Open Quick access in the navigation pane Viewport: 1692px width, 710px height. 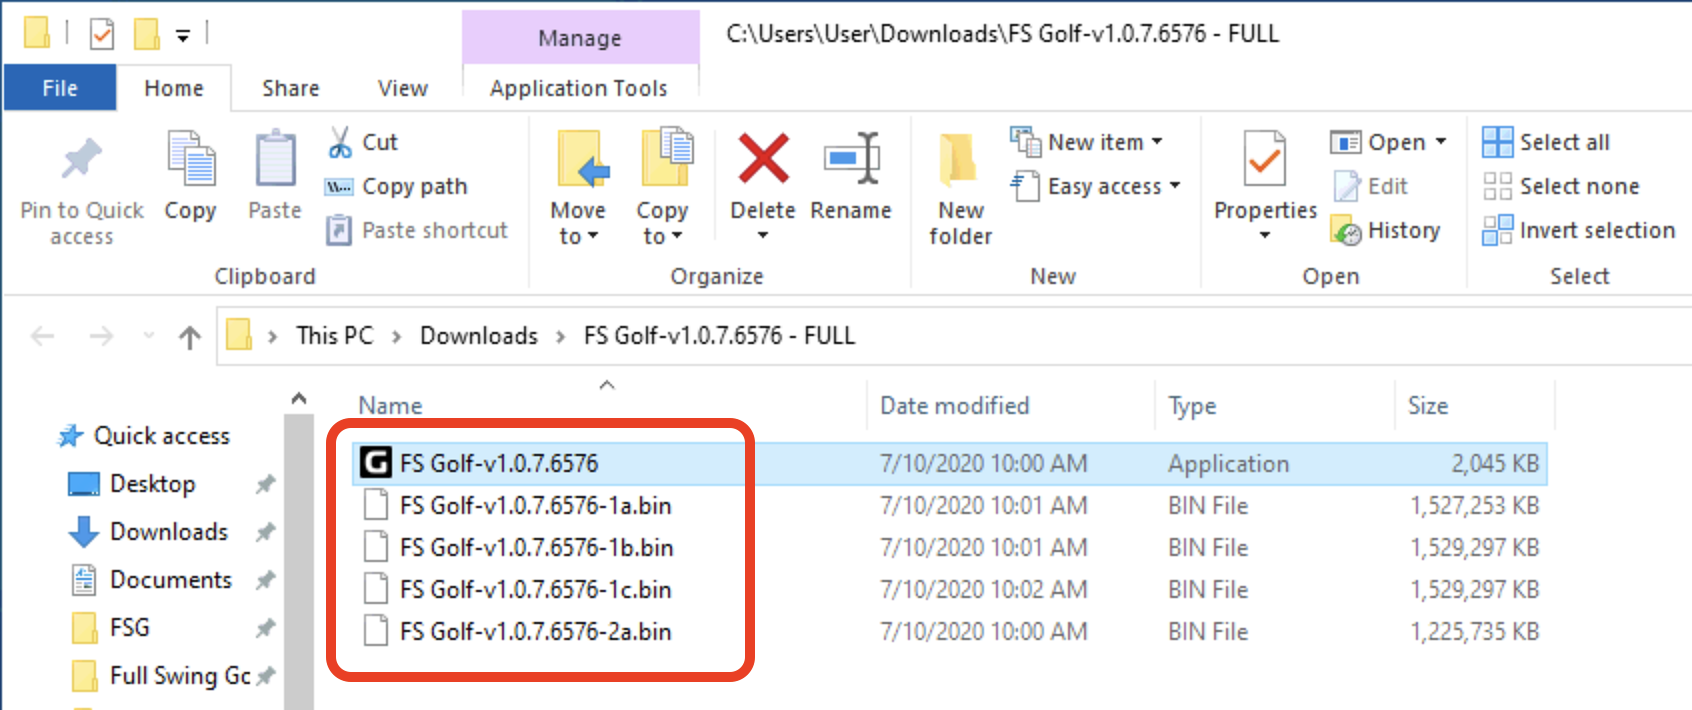click(161, 436)
